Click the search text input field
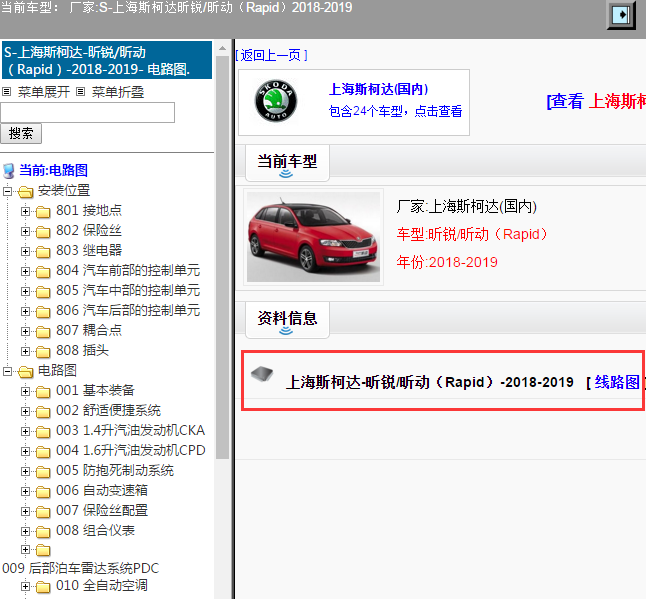Image resolution: width=646 pixels, height=599 pixels. point(87,112)
